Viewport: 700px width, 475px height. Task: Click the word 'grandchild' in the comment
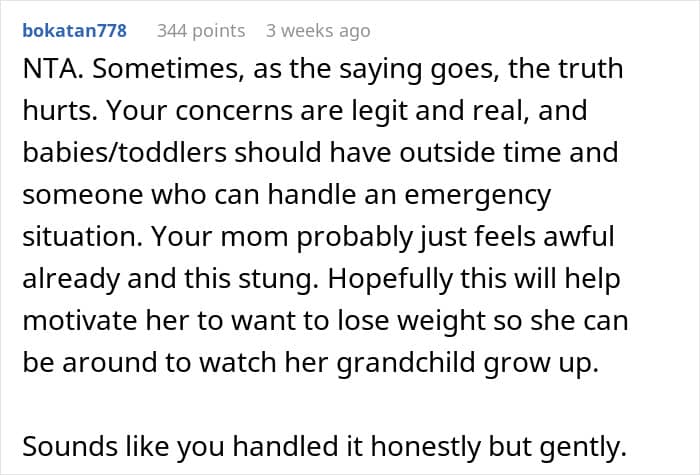tap(405, 363)
